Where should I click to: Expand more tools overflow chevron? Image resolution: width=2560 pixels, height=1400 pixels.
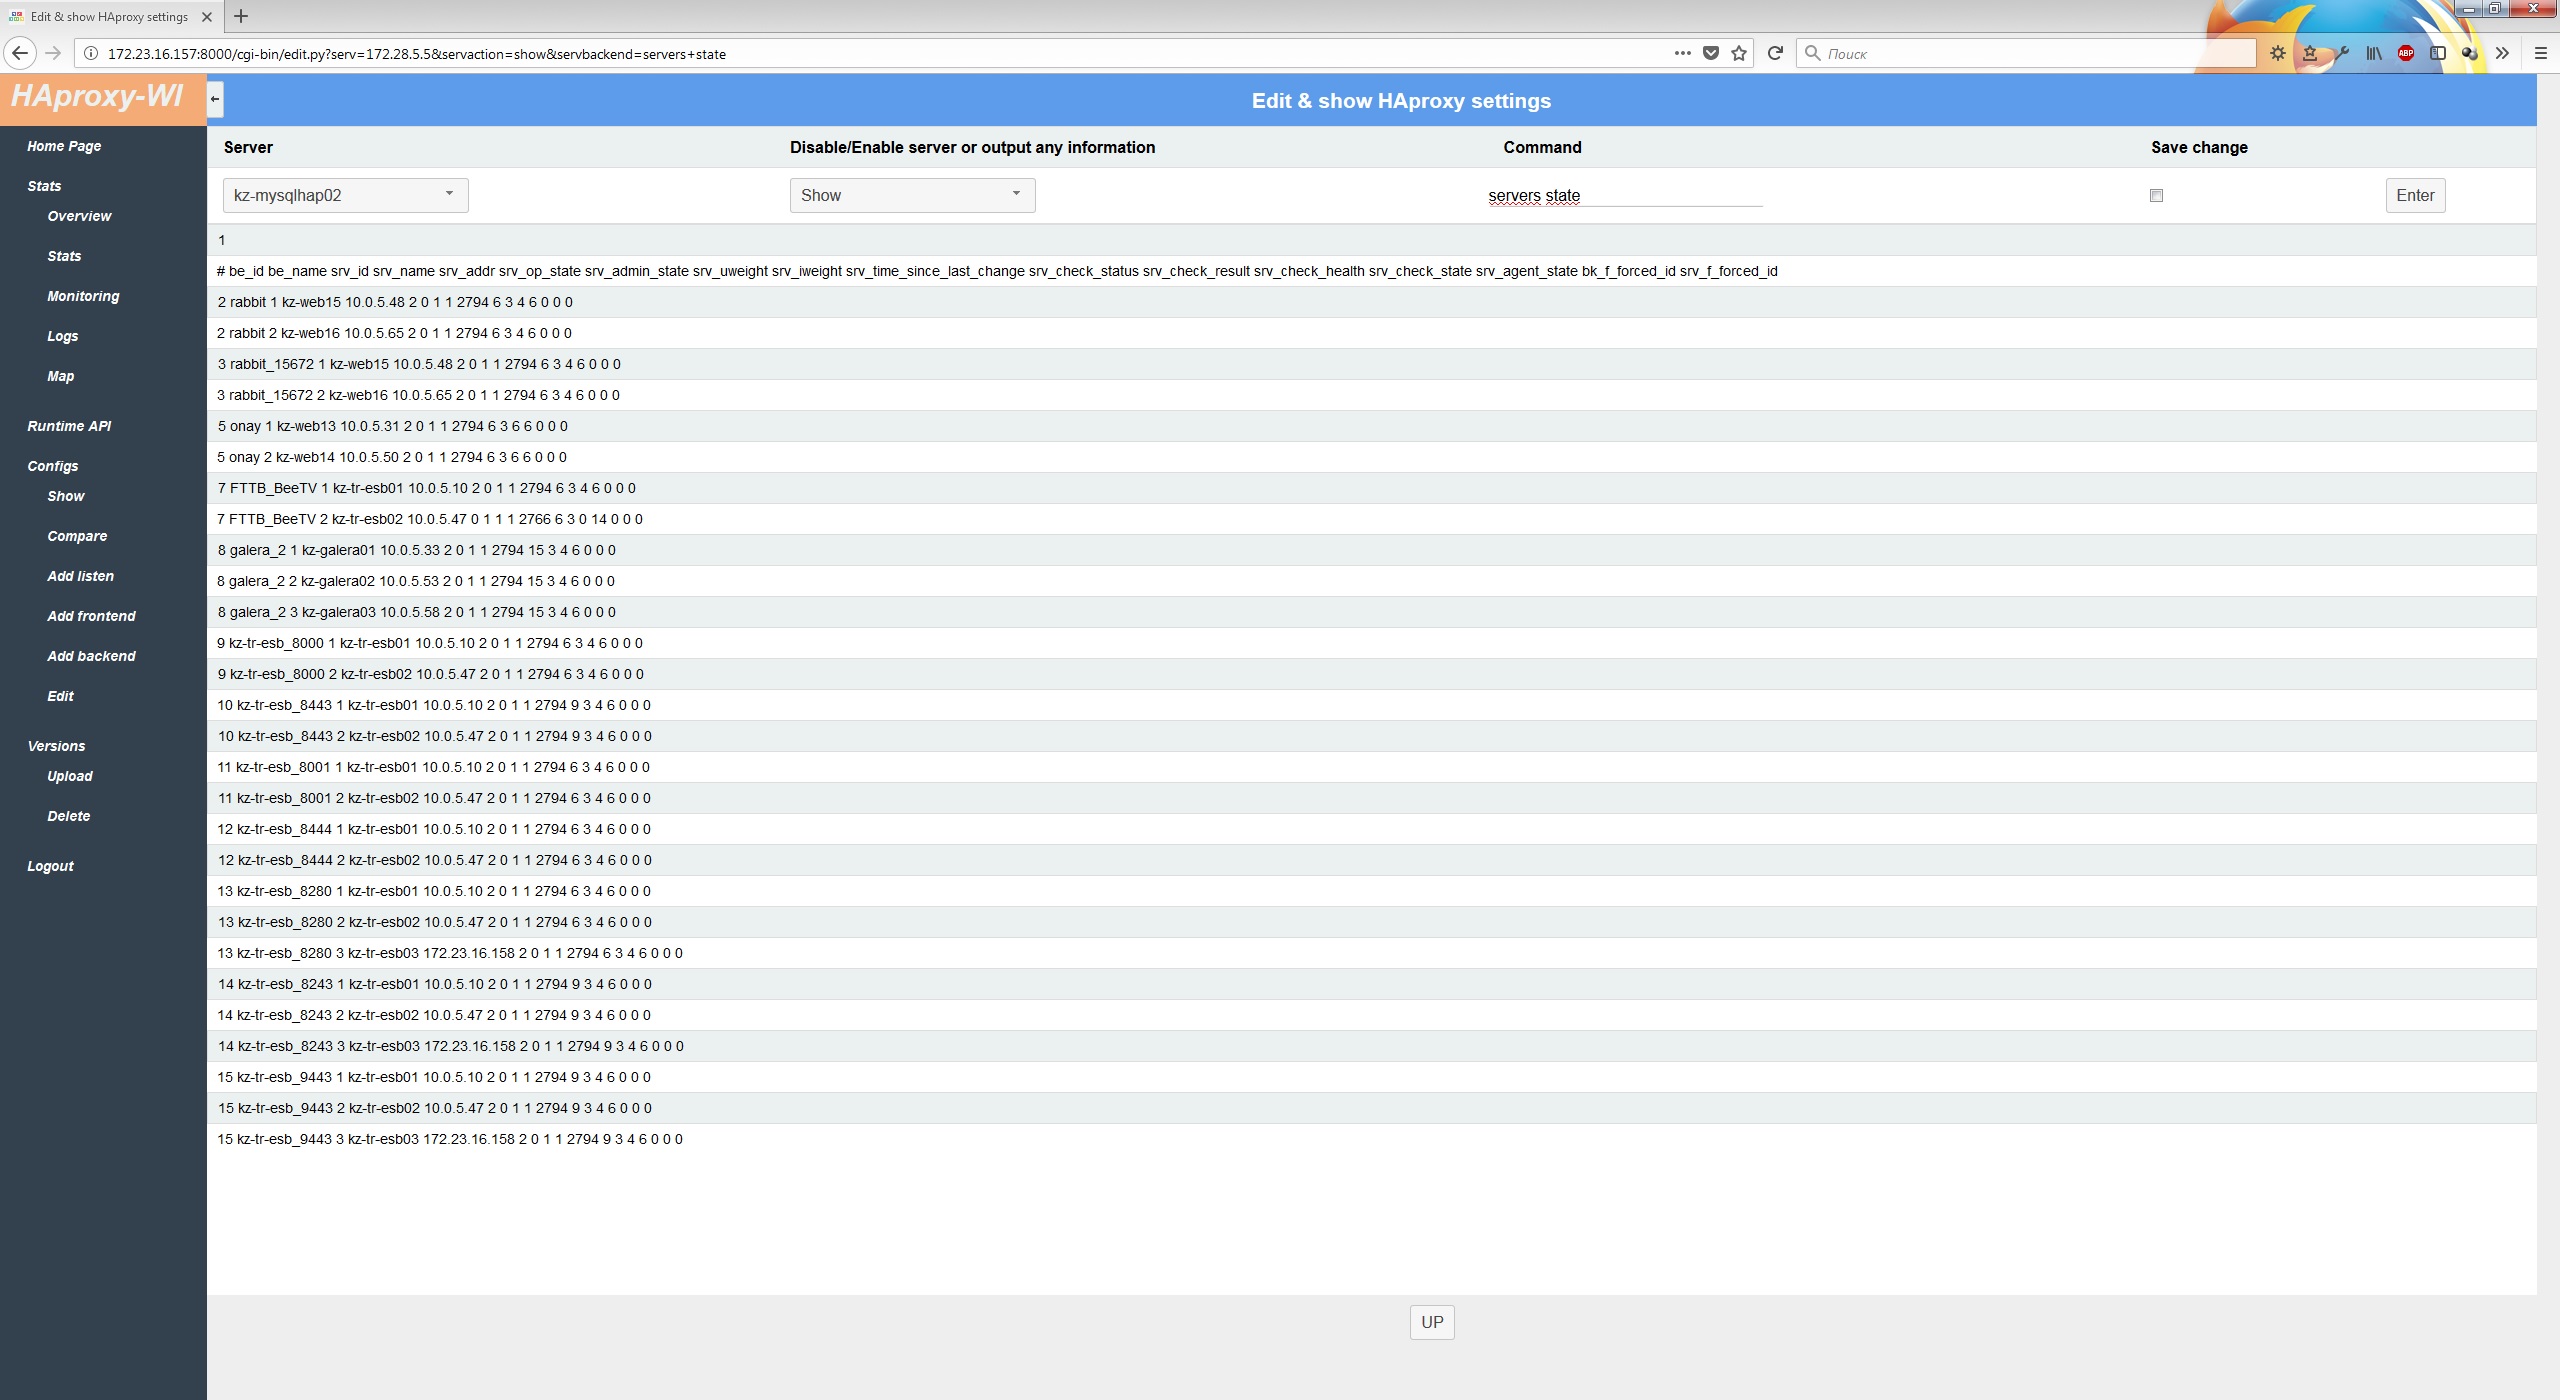click(x=2502, y=53)
